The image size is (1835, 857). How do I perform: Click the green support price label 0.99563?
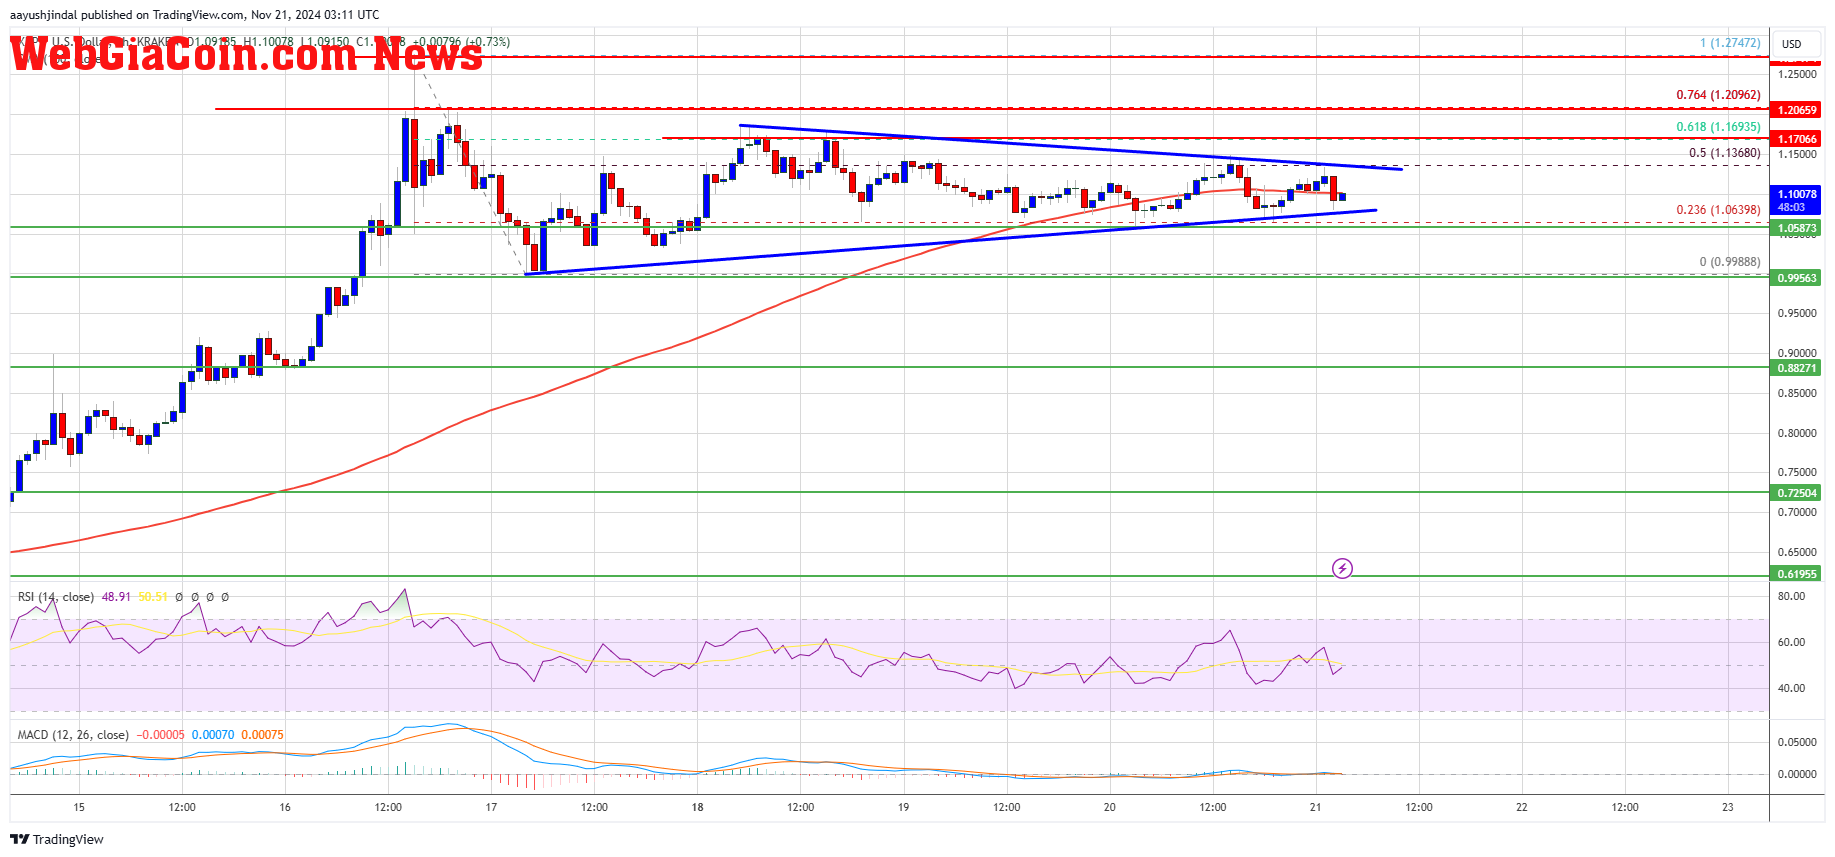[1796, 278]
